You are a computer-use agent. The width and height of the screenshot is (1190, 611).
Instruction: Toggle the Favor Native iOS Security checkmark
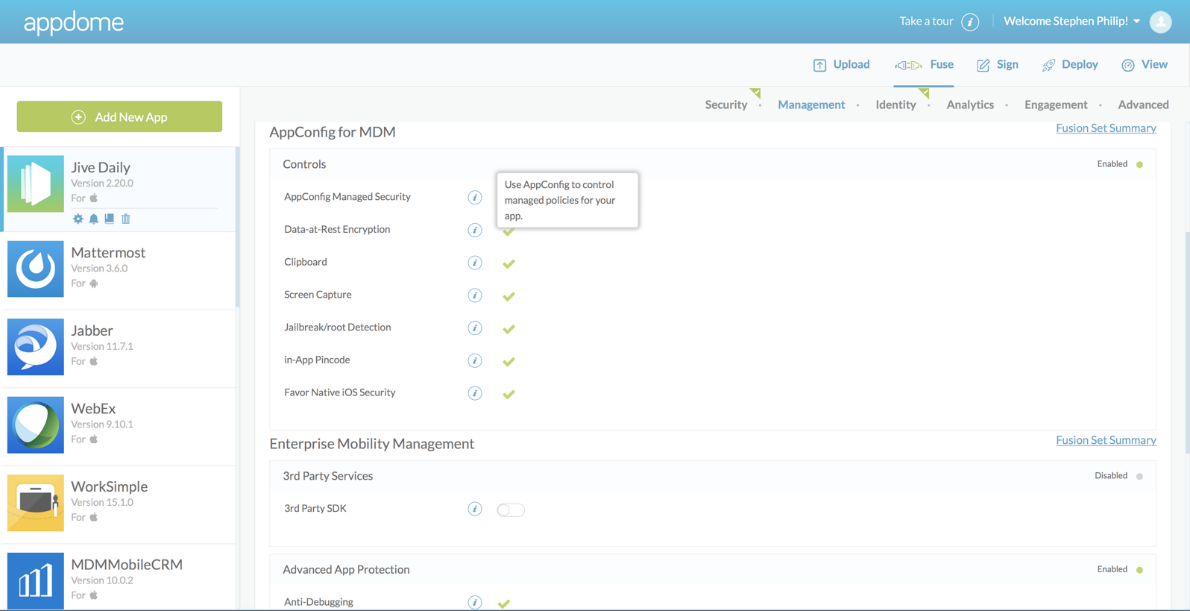(x=509, y=394)
